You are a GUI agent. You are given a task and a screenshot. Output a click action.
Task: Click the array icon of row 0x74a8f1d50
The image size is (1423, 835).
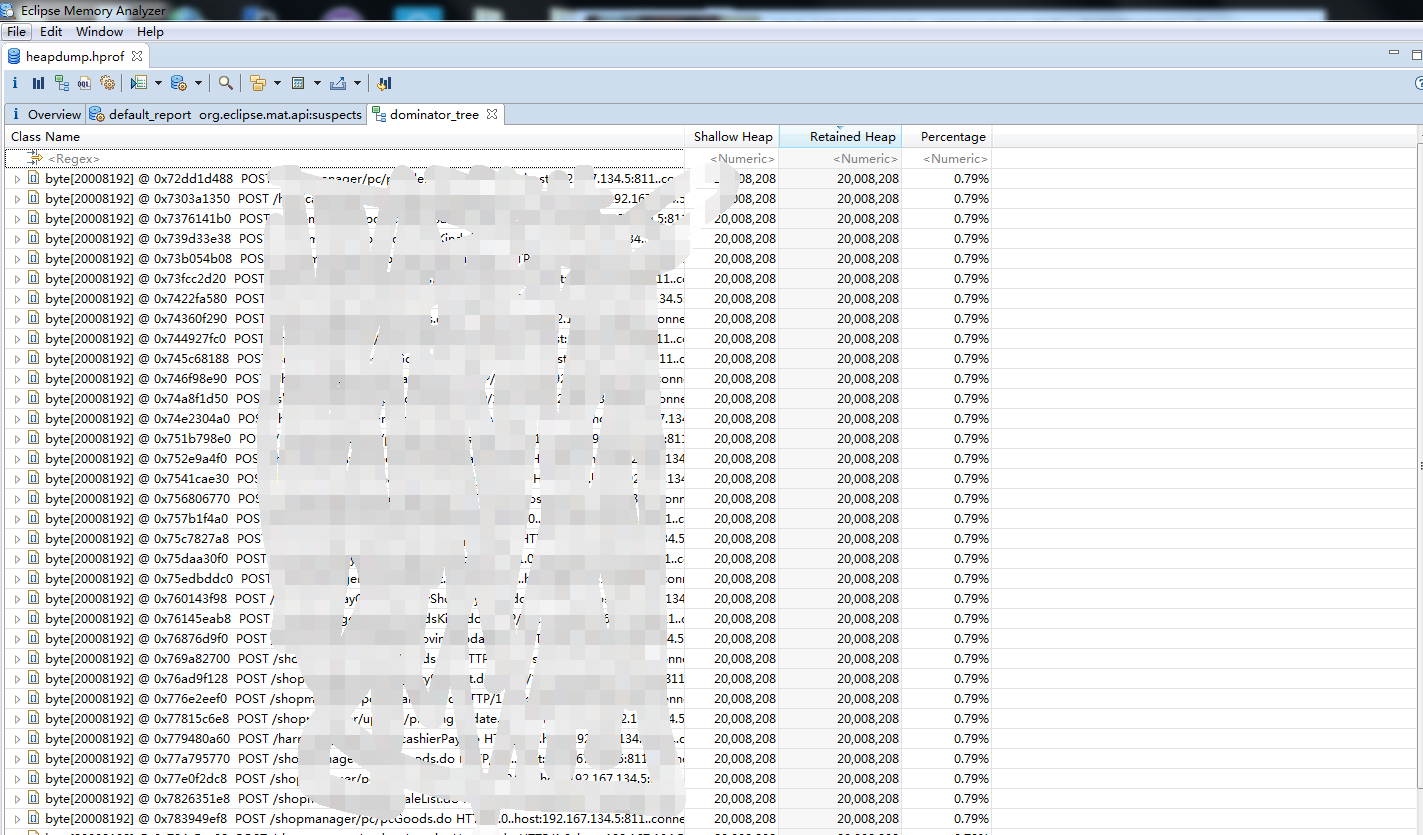(x=33, y=398)
